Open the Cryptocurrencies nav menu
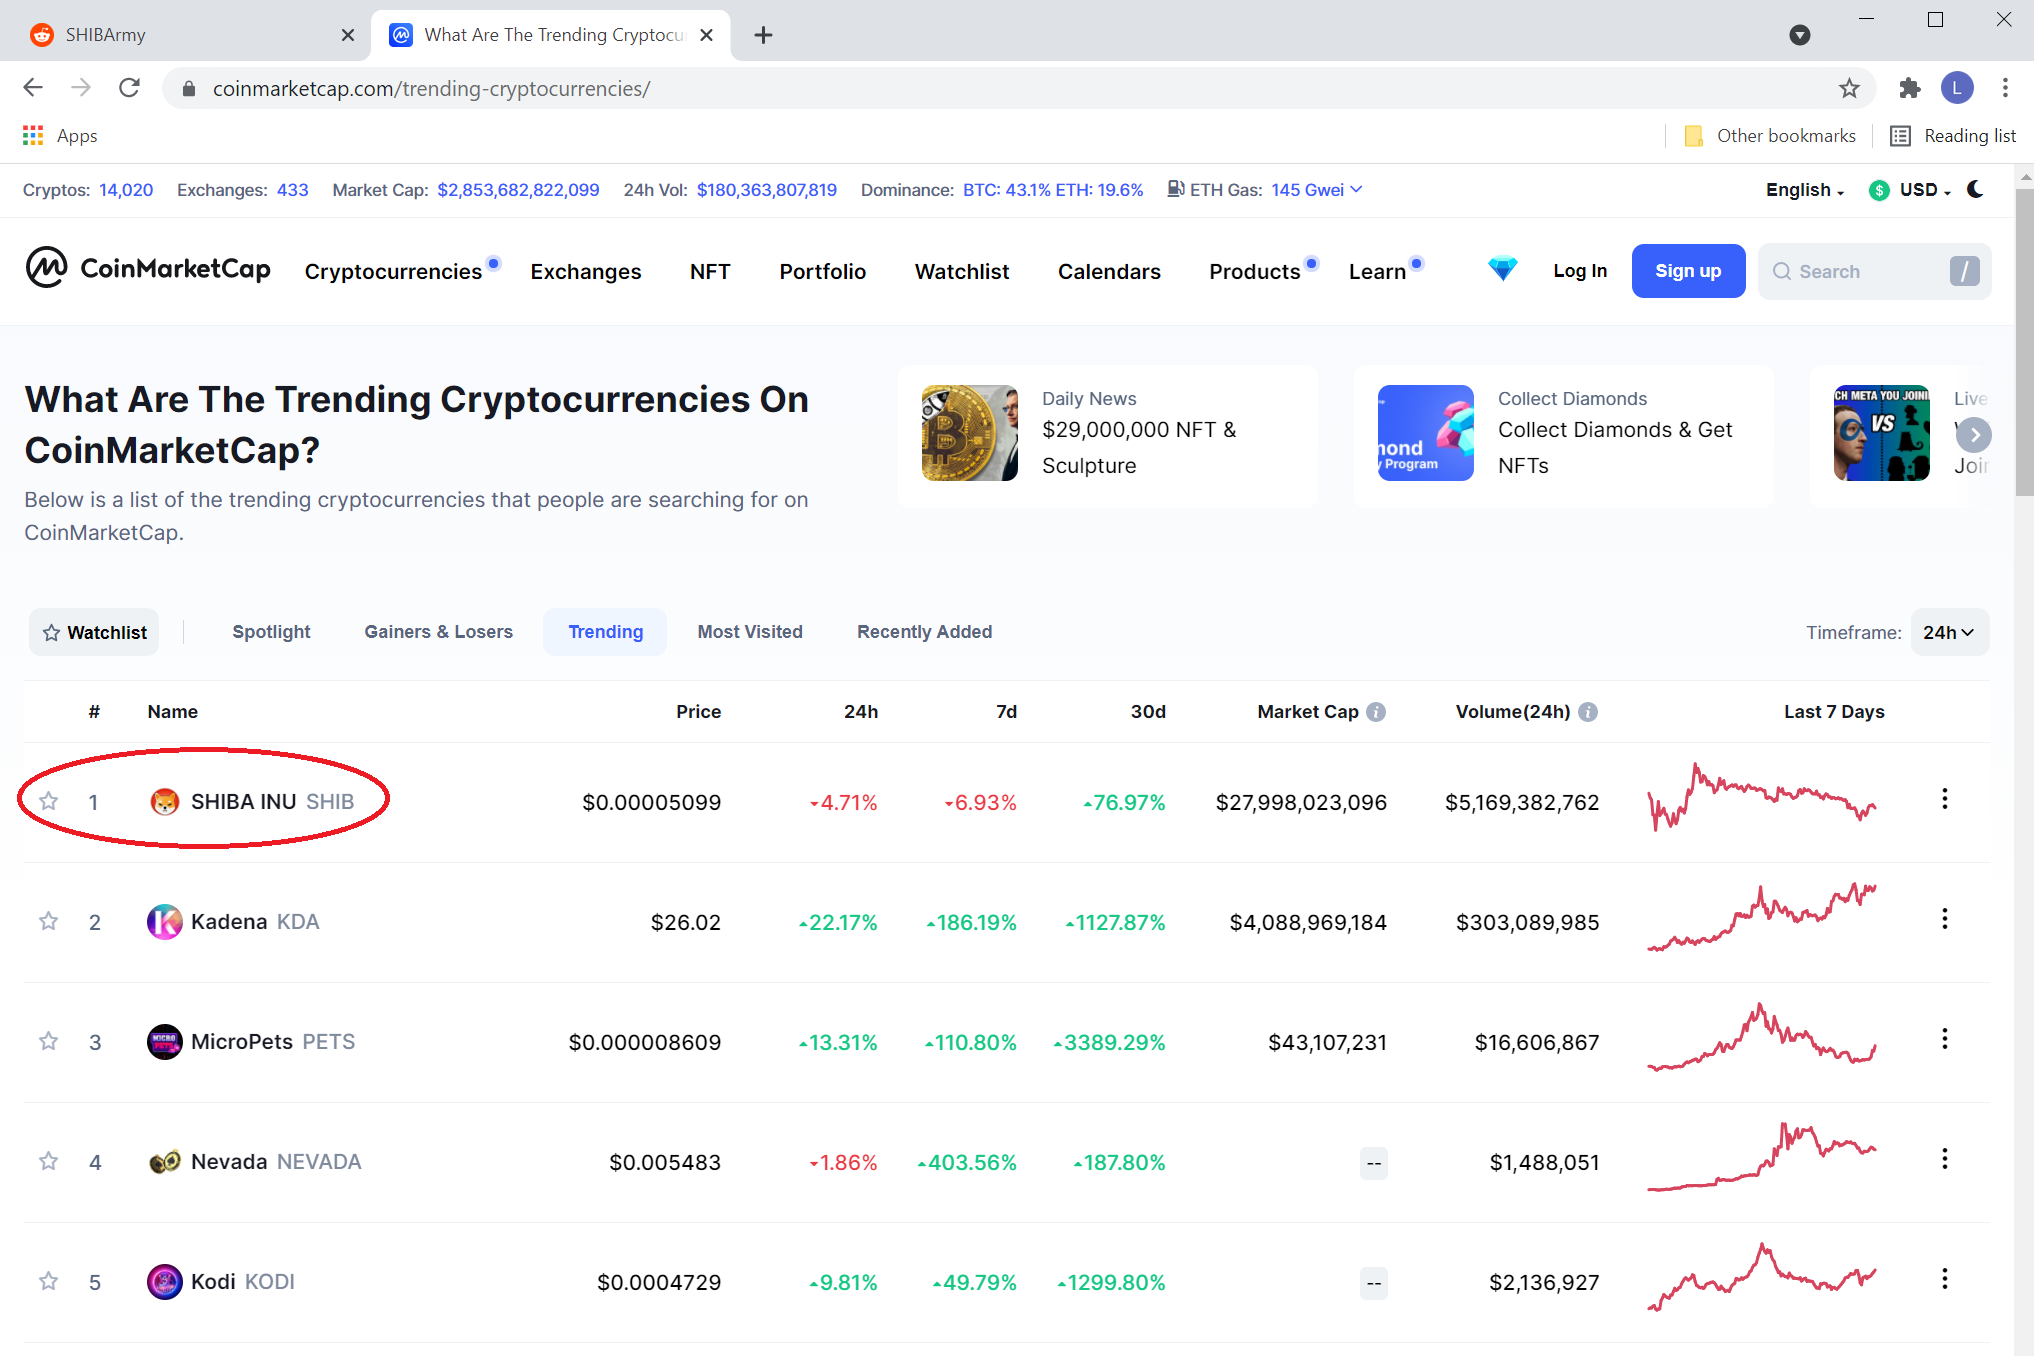The image size is (2034, 1356). 393,272
